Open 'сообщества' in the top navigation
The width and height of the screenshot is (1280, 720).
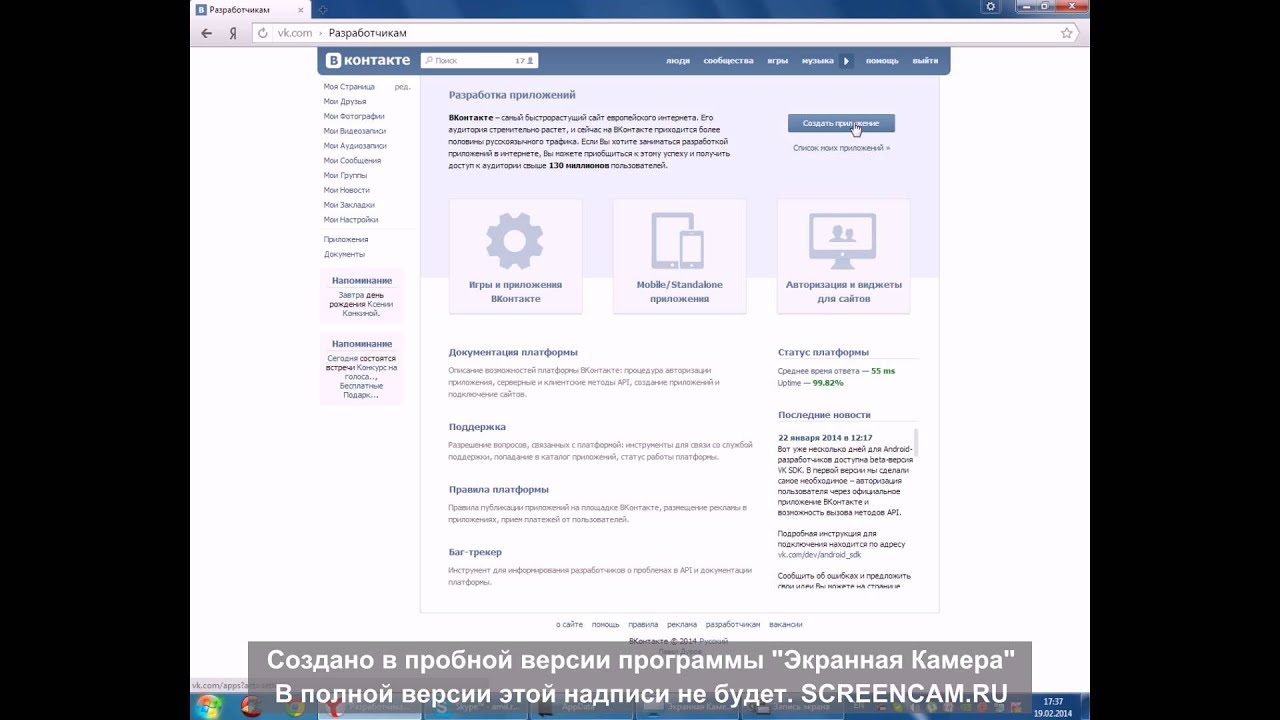(728, 60)
